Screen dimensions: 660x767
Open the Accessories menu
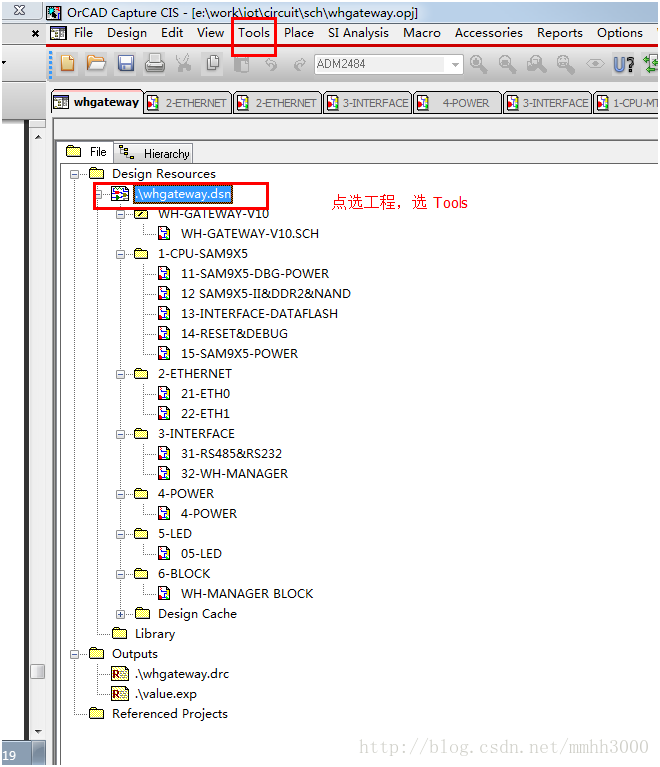[x=488, y=33]
